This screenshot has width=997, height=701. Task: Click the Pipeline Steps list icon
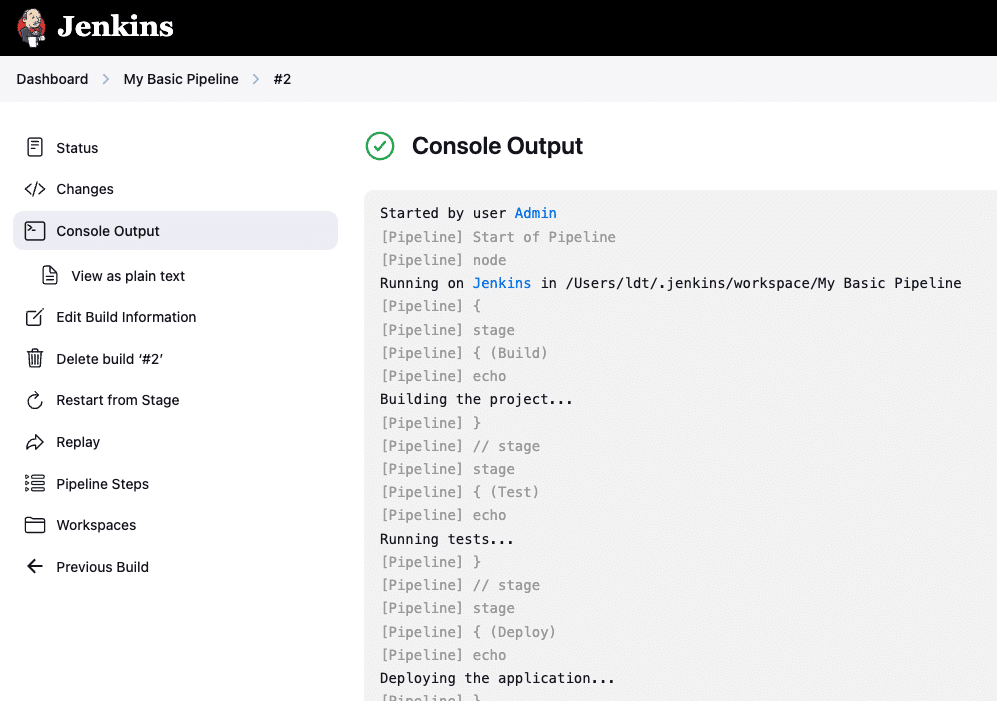click(35, 483)
